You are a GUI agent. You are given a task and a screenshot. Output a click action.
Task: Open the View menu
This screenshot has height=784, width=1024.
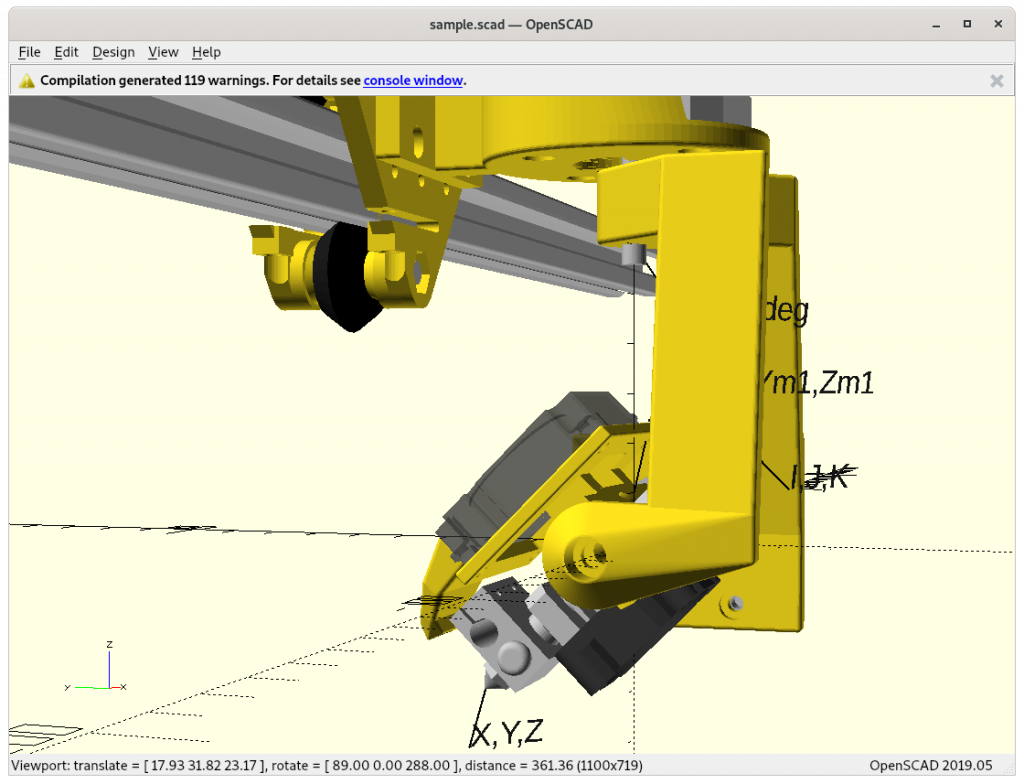click(163, 52)
